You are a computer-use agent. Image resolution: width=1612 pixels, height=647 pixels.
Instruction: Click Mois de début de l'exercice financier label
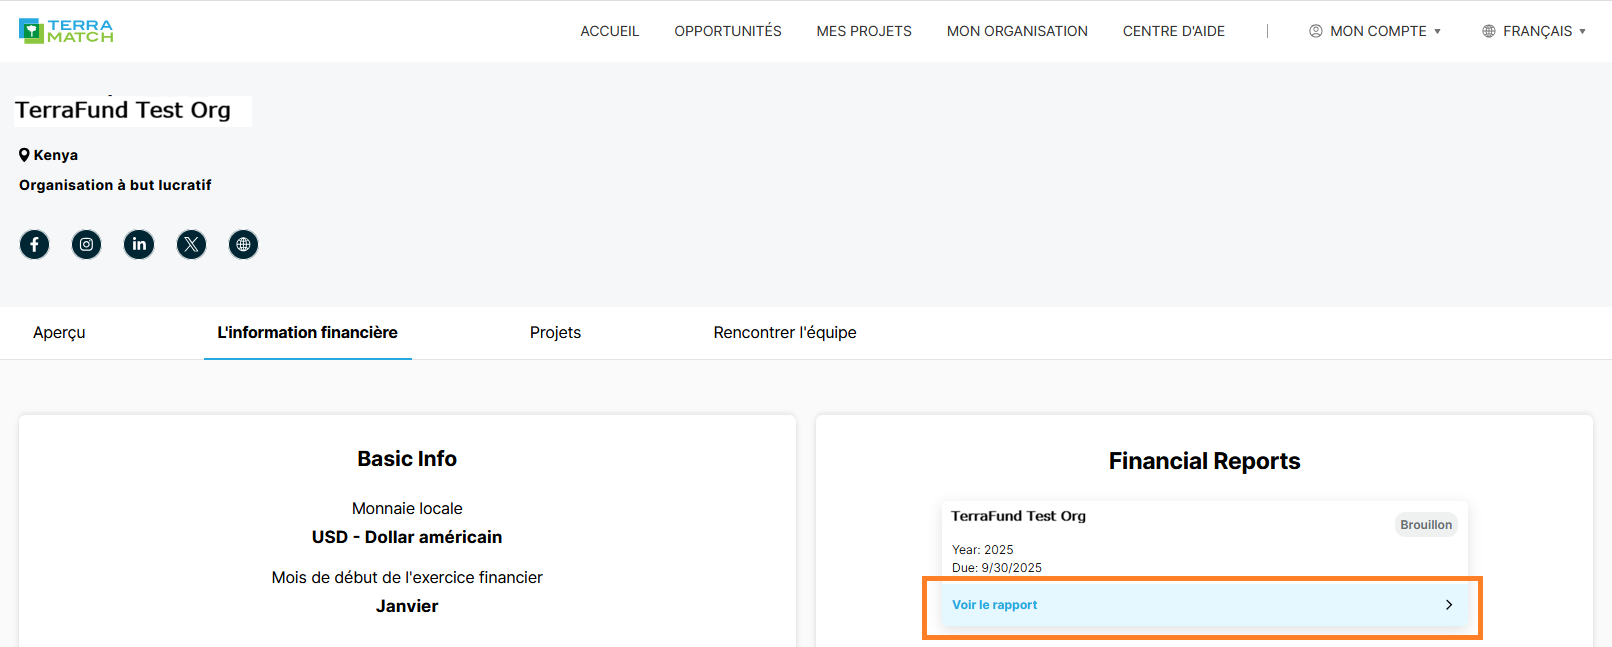(407, 578)
